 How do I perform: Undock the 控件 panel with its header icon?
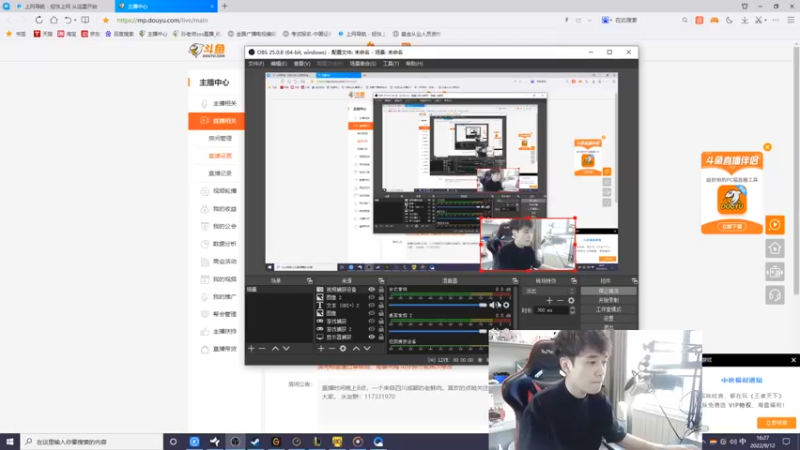tap(634, 281)
